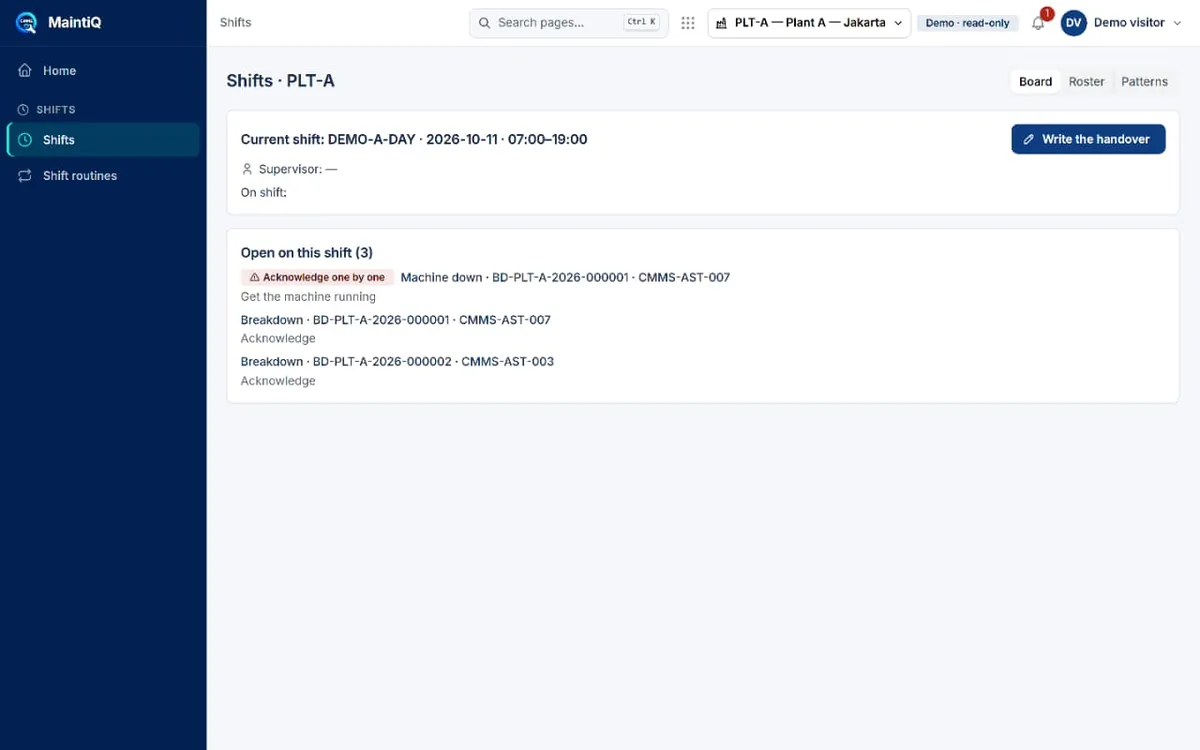Click the magnifier icon in search box
The height and width of the screenshot is (750, 1200).
[485, 23]
